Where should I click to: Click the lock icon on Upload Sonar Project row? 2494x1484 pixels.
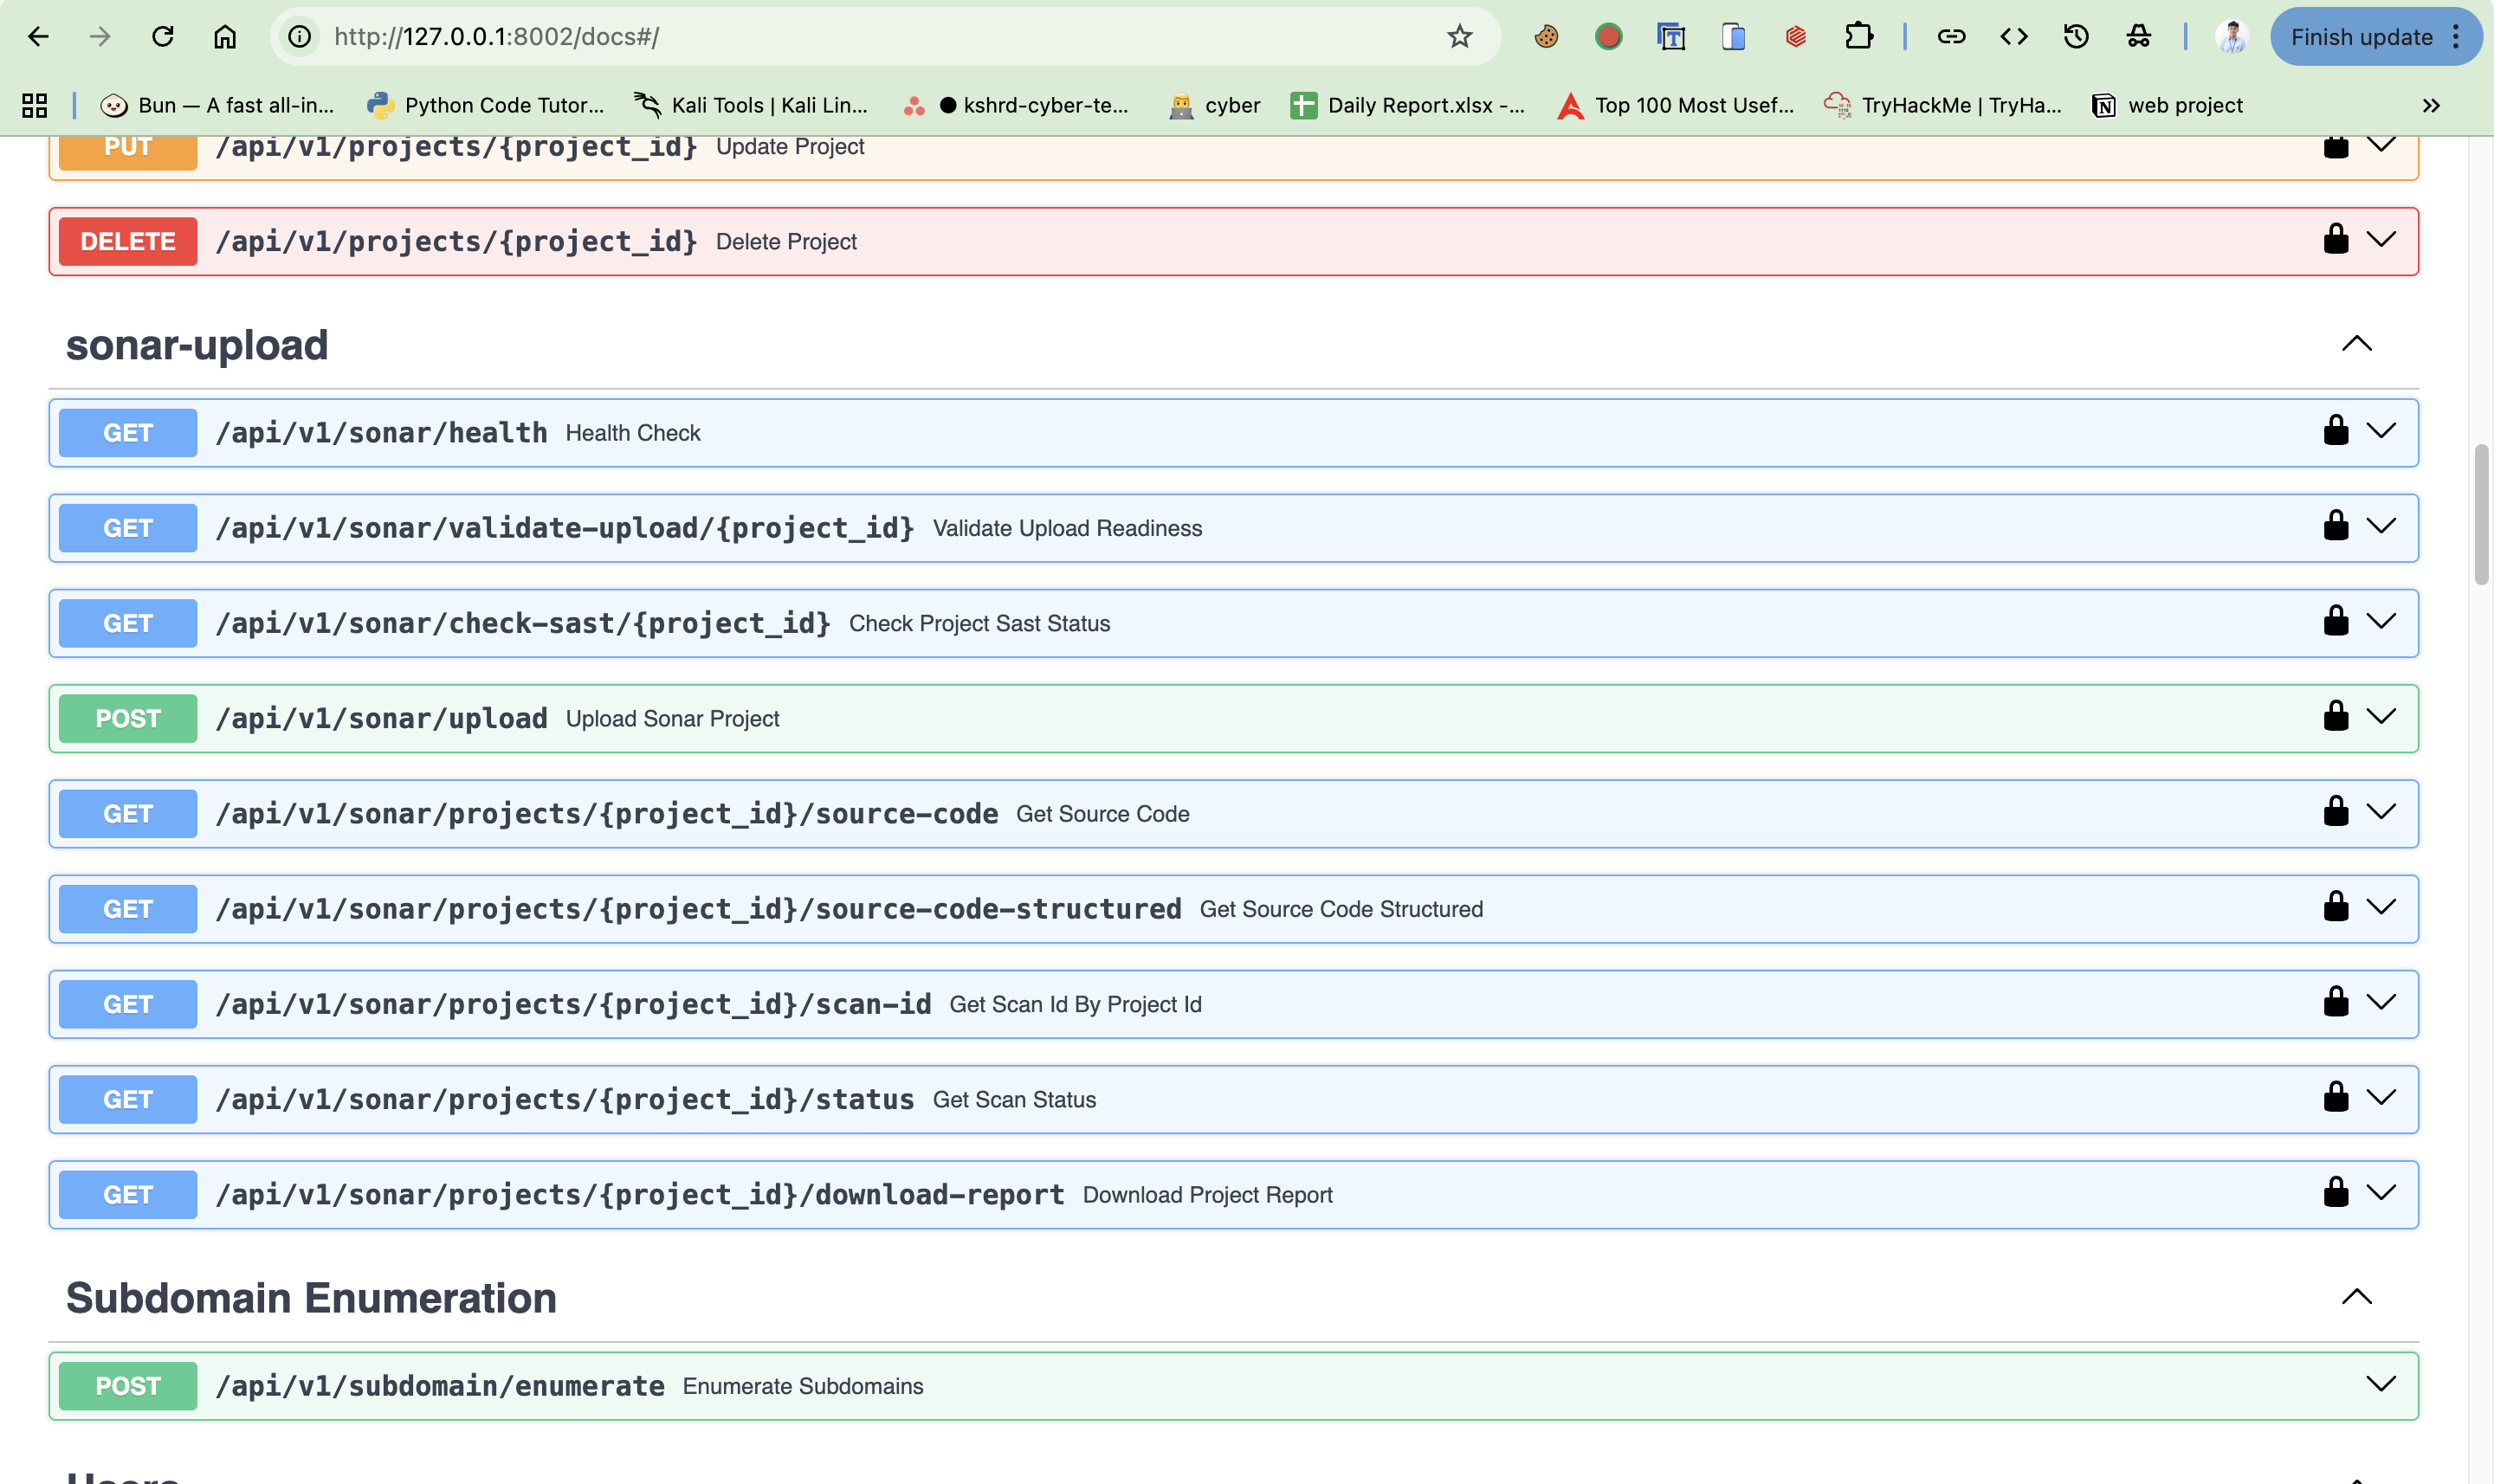tap(2335, 717)
